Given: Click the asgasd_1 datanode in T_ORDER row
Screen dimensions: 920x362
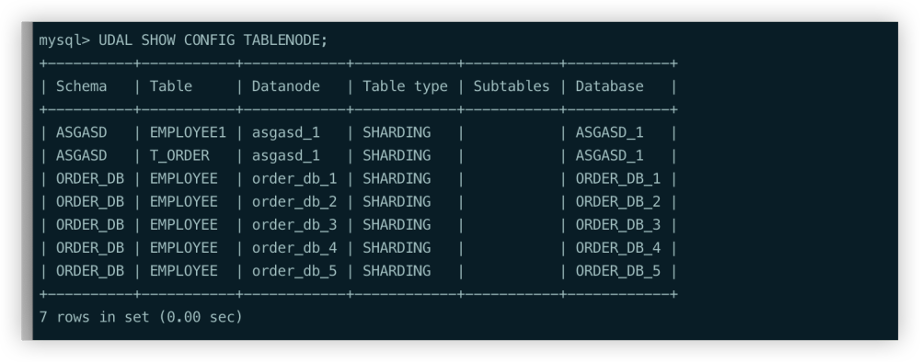Looking at the screenshot, I should pyautogui.click(x=286, y=155).
